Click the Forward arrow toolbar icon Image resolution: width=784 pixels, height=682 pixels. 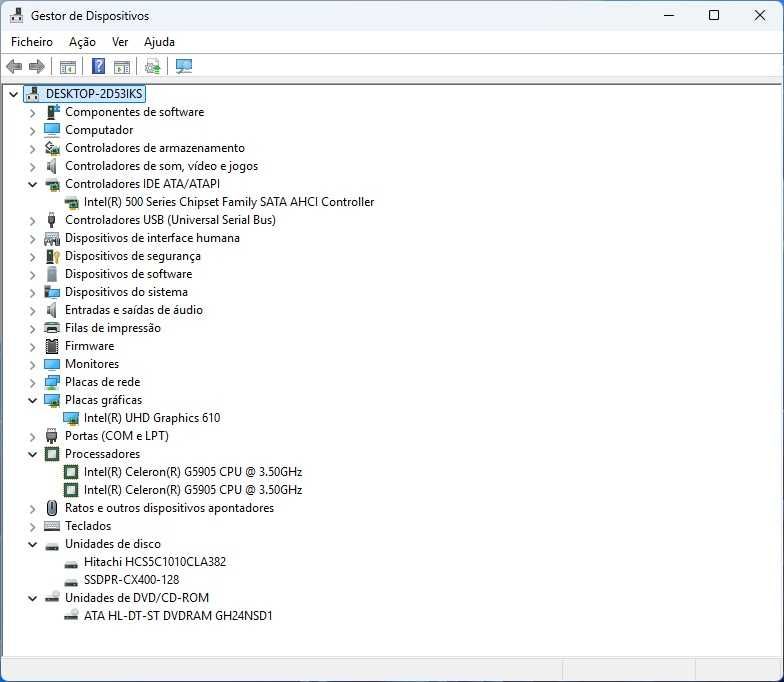(x=36, y=66)
